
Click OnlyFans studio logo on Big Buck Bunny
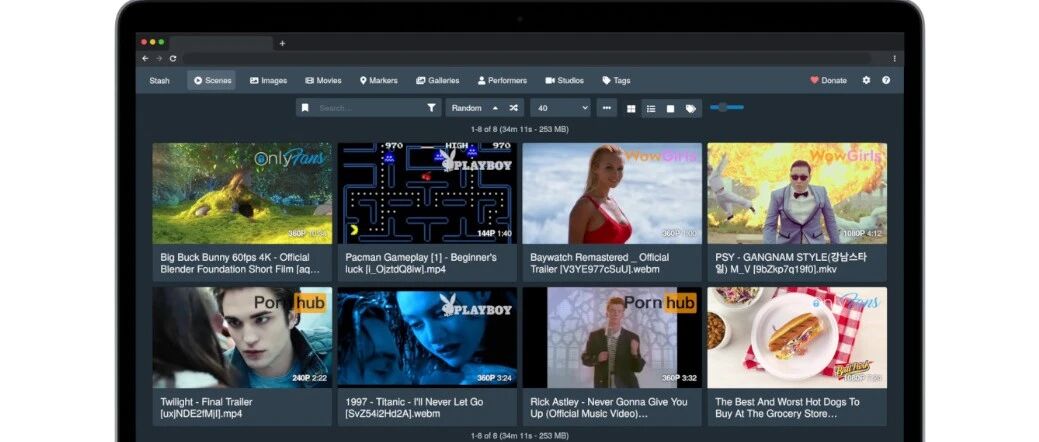coord(292,158)
